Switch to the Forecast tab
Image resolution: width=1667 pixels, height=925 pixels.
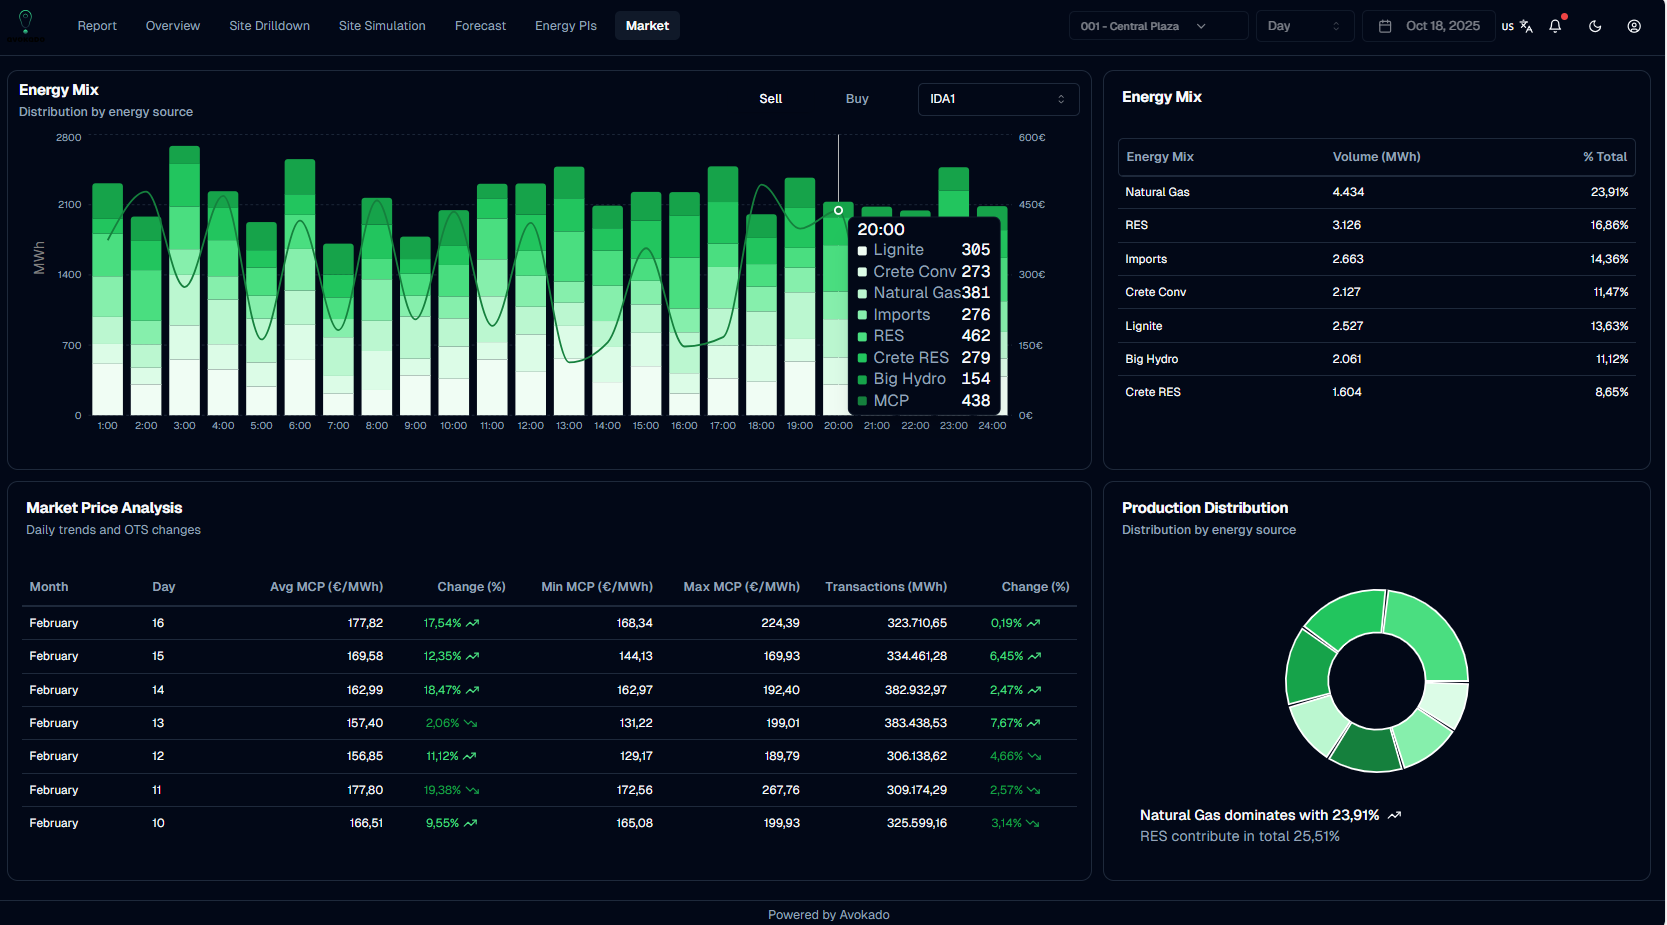pos(480,26)
